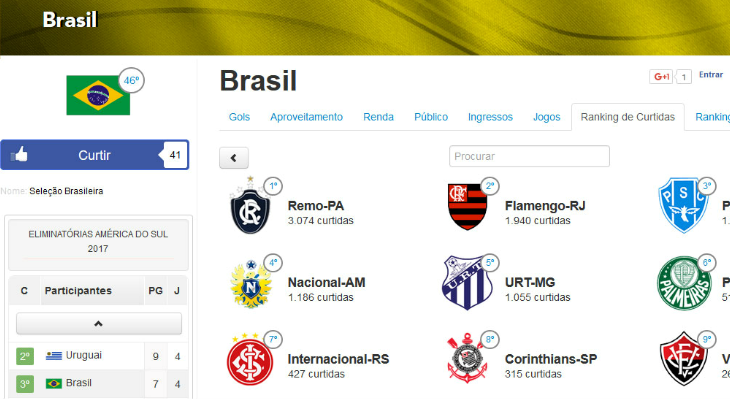Select the Ranking de Curtidas tab
The height and width of the screenshot is (400, 730).
click(x=628, y=117)
